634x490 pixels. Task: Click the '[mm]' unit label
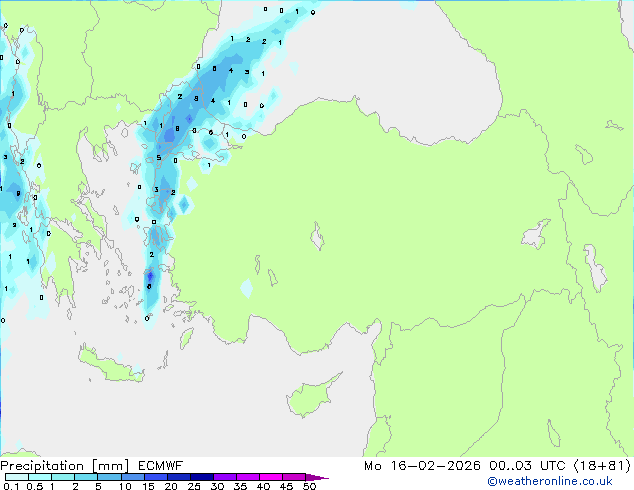[x=110, y=466]
